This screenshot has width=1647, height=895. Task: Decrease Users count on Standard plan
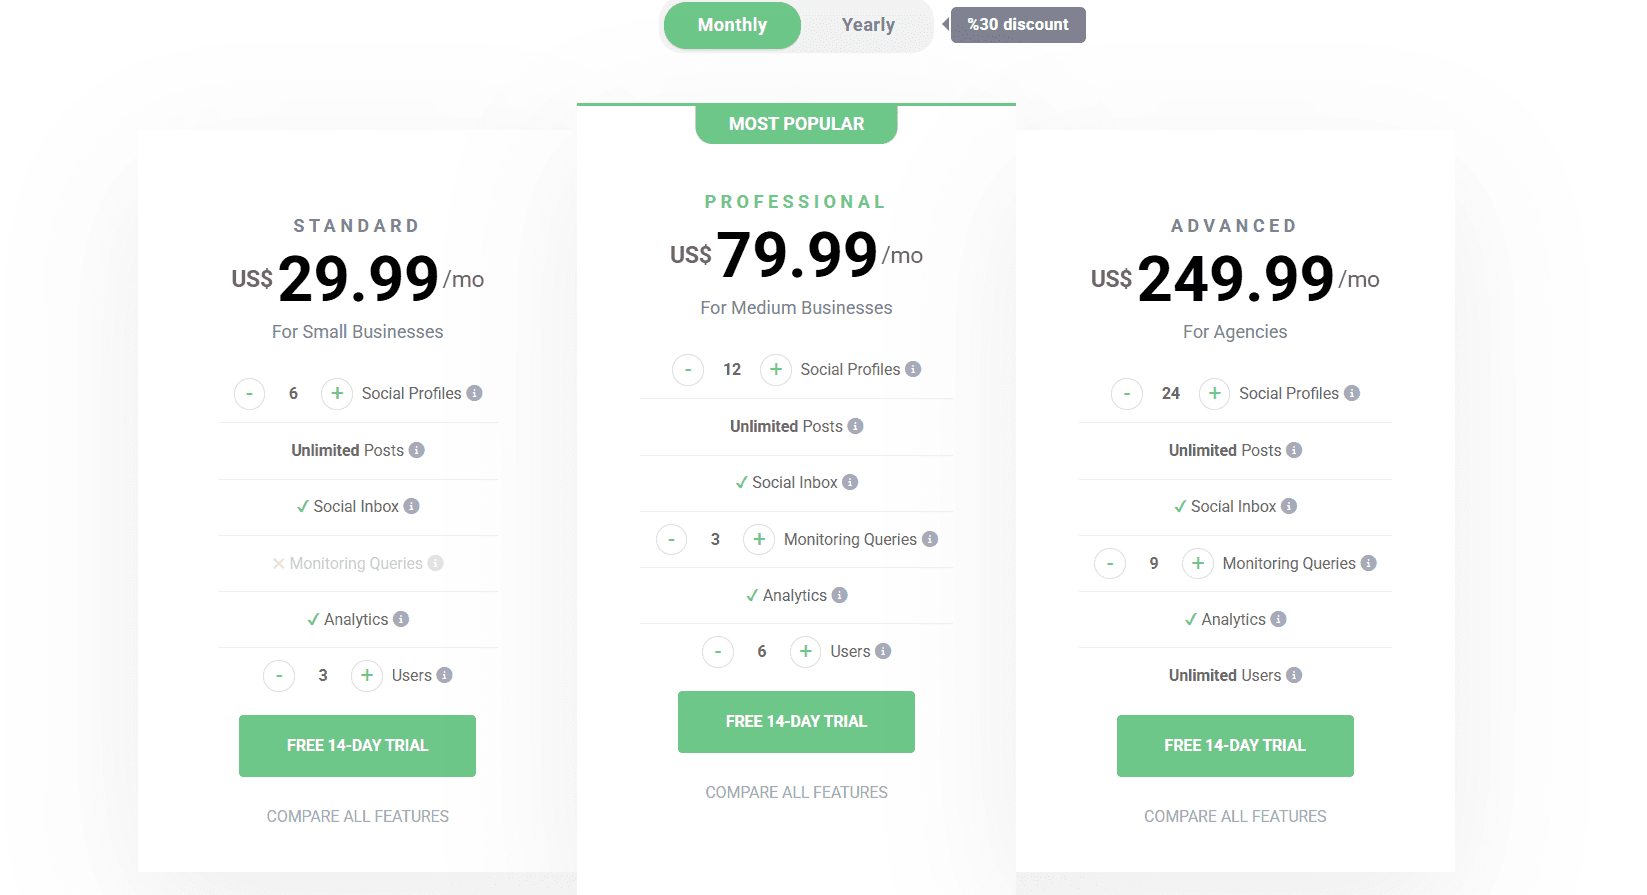(x=279, y=675)
